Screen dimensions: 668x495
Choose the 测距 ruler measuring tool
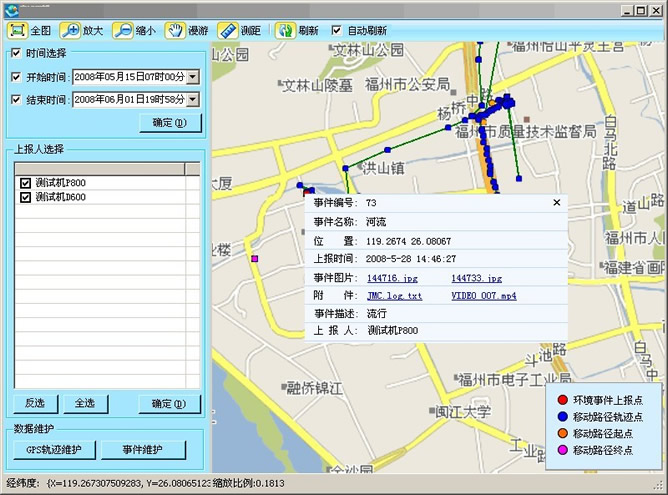tap(228, 31)
